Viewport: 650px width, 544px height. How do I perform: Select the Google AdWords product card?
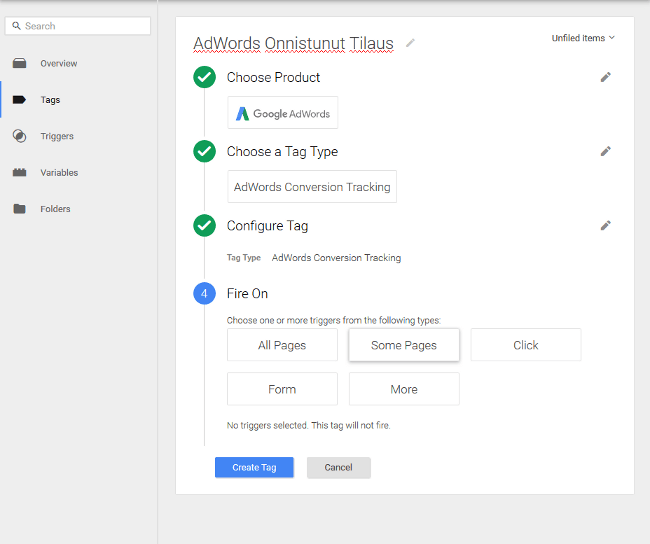point(283,113)
